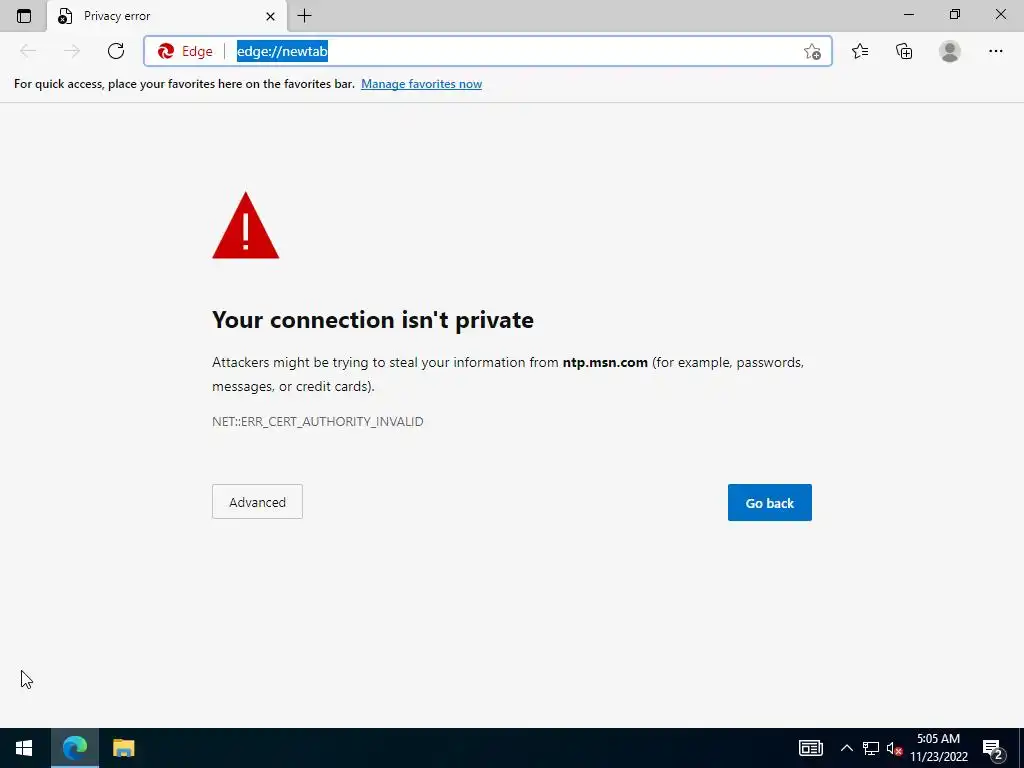Open the clock showing 5:05 AM
Screen dimensions: 1024x768
tap(938, 748)
